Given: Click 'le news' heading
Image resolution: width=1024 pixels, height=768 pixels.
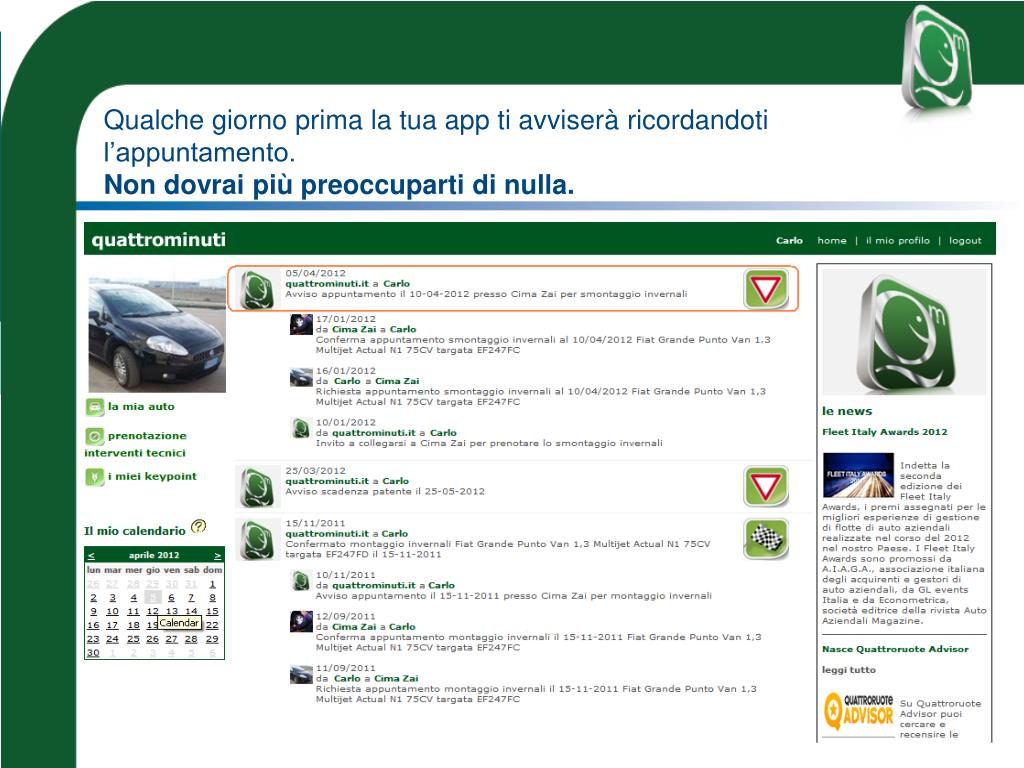Looking at the screenshot, I should [847, 411].
